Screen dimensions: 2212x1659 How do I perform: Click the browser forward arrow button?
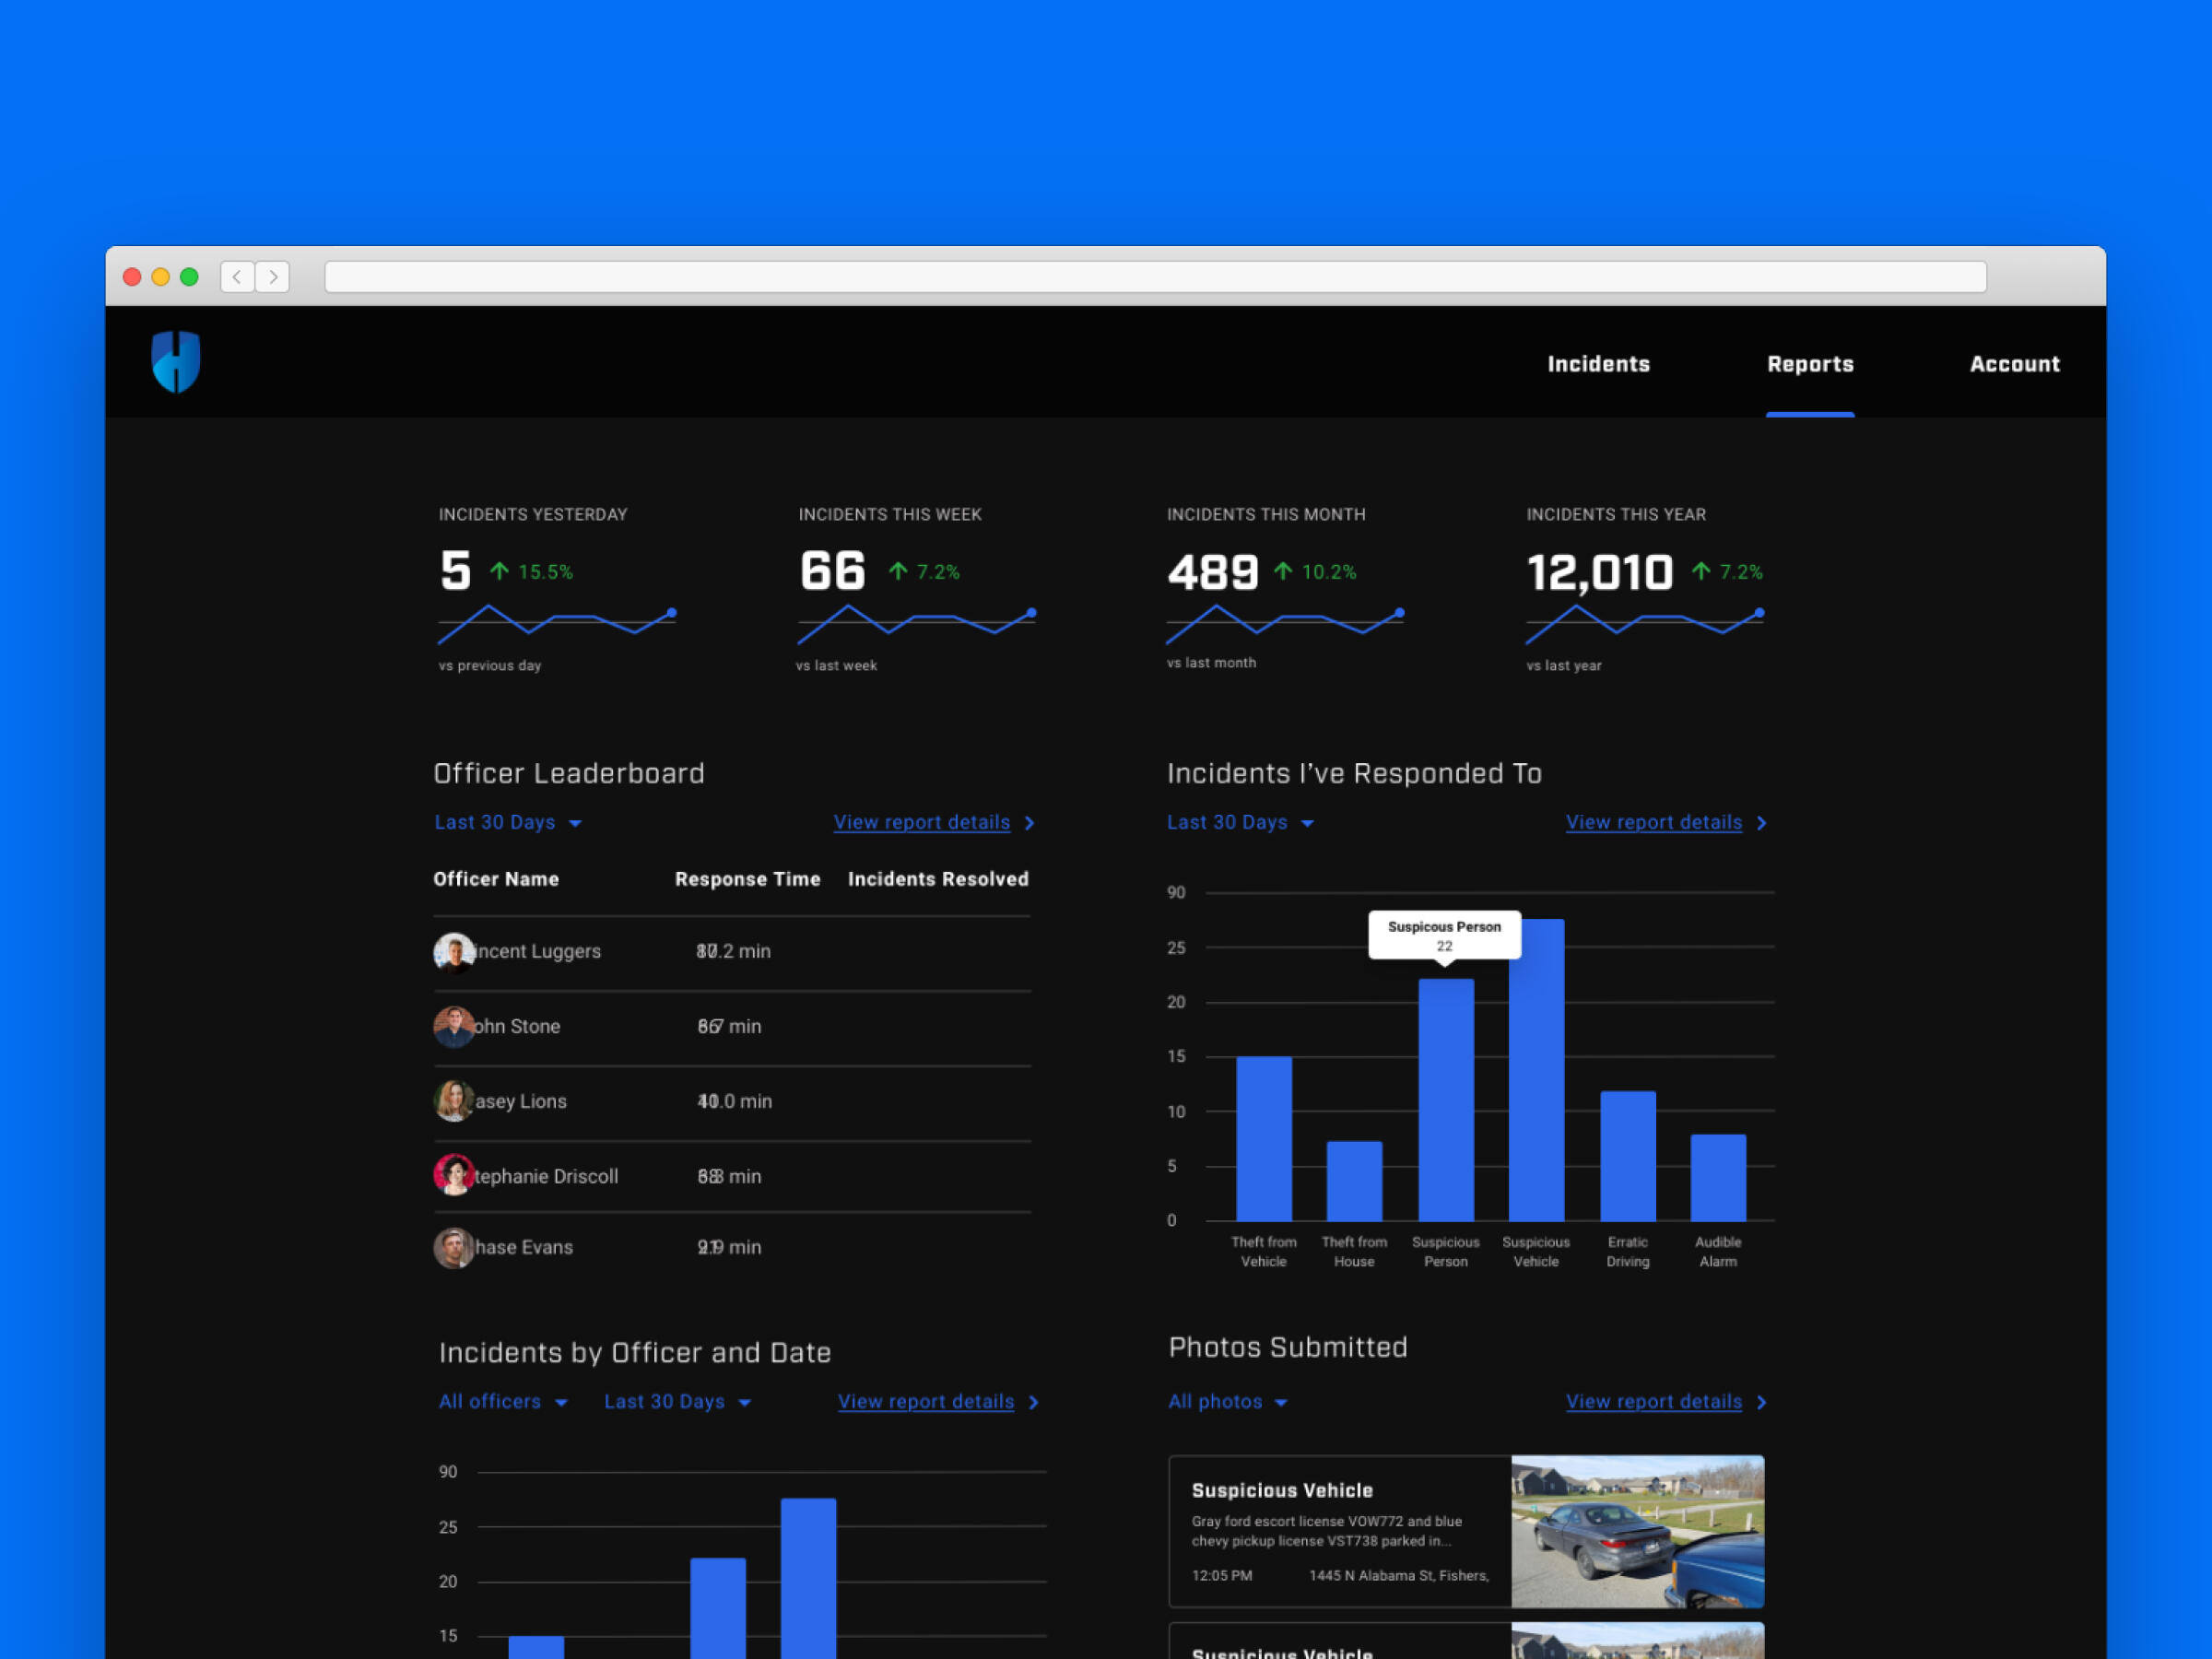coord(273,277)
